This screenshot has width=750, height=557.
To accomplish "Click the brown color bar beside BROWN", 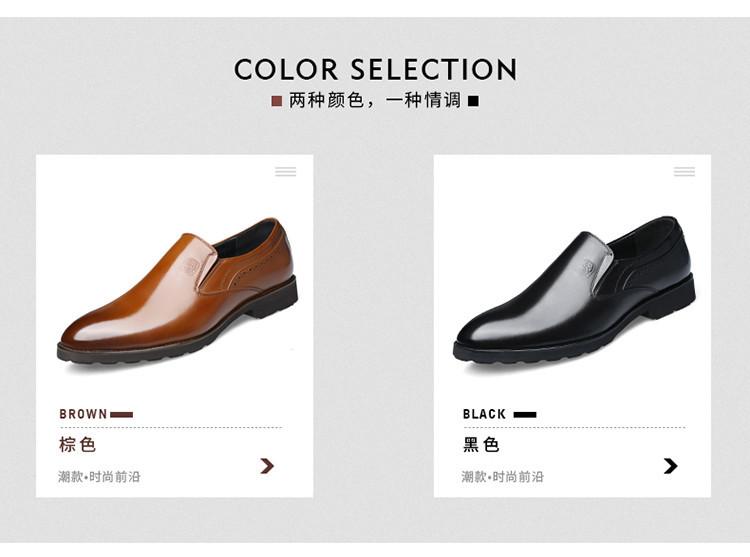I will click(121, 415).
